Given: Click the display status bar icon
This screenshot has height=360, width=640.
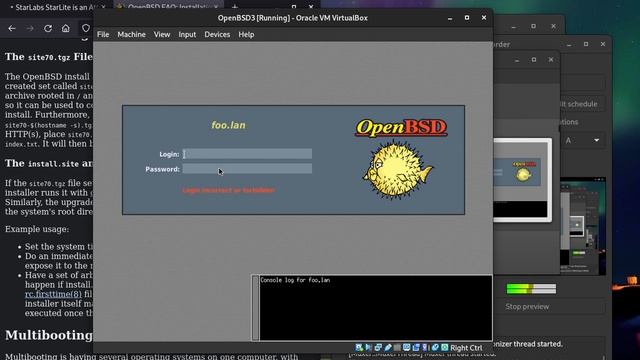Looking at the screenshot, I should 407,348.
